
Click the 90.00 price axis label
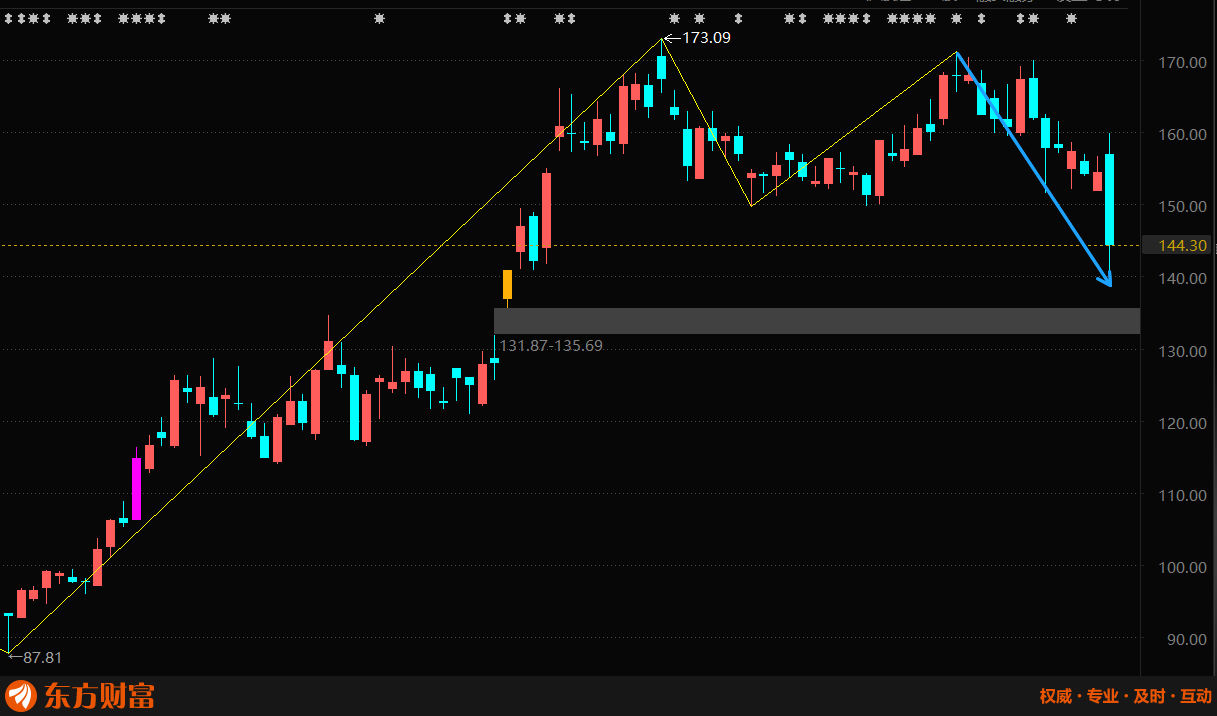pyautogui.click(x=1186, y=639)
